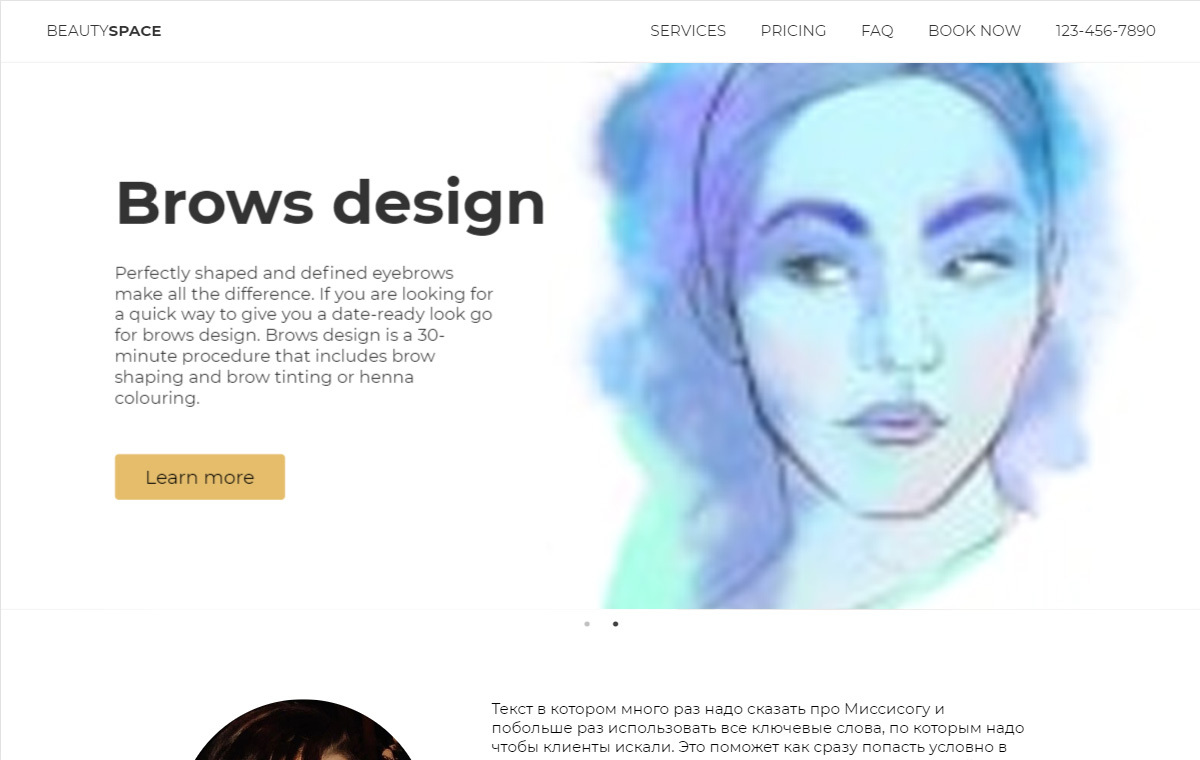Click the lips of the illustrated woman

pos(892,423)
